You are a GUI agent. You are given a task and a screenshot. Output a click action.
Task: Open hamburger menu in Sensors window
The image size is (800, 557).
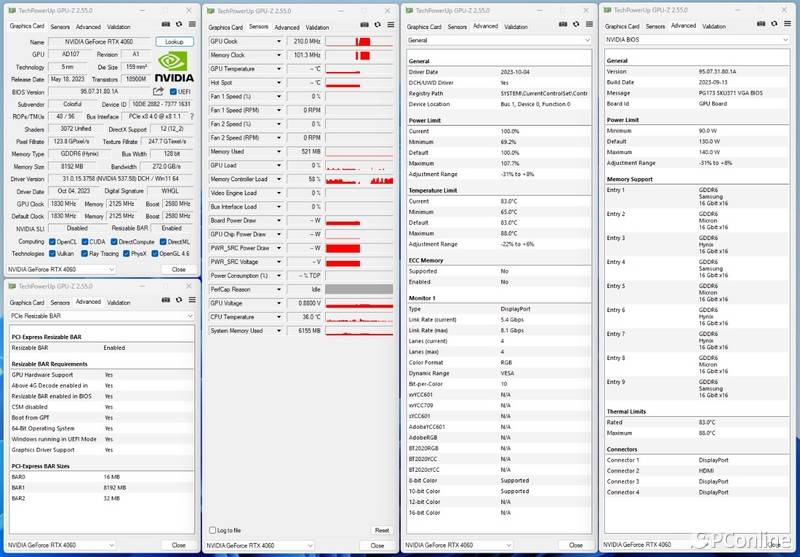pos(391,24)
